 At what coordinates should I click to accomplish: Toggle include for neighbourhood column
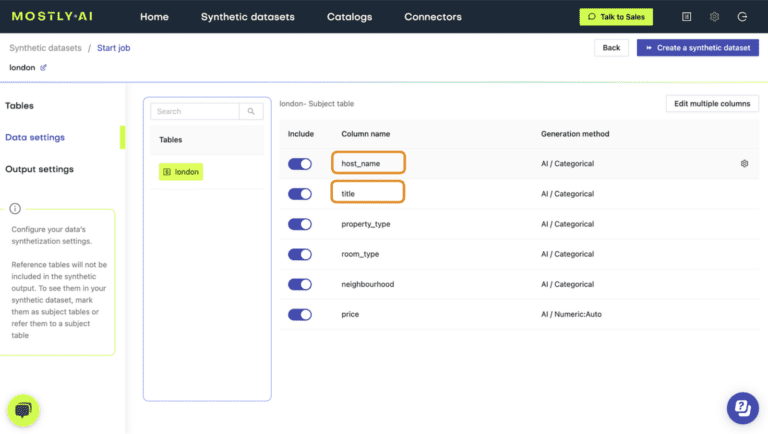click(x=300, y=285)
